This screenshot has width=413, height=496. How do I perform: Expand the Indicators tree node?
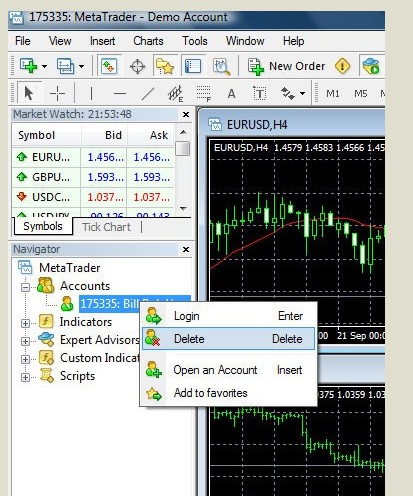click(x=25, y=323)
